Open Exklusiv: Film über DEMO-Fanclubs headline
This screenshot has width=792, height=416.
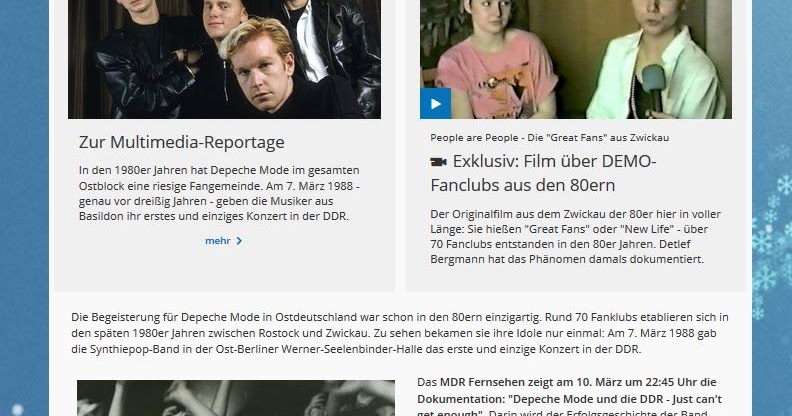(543, 173)
